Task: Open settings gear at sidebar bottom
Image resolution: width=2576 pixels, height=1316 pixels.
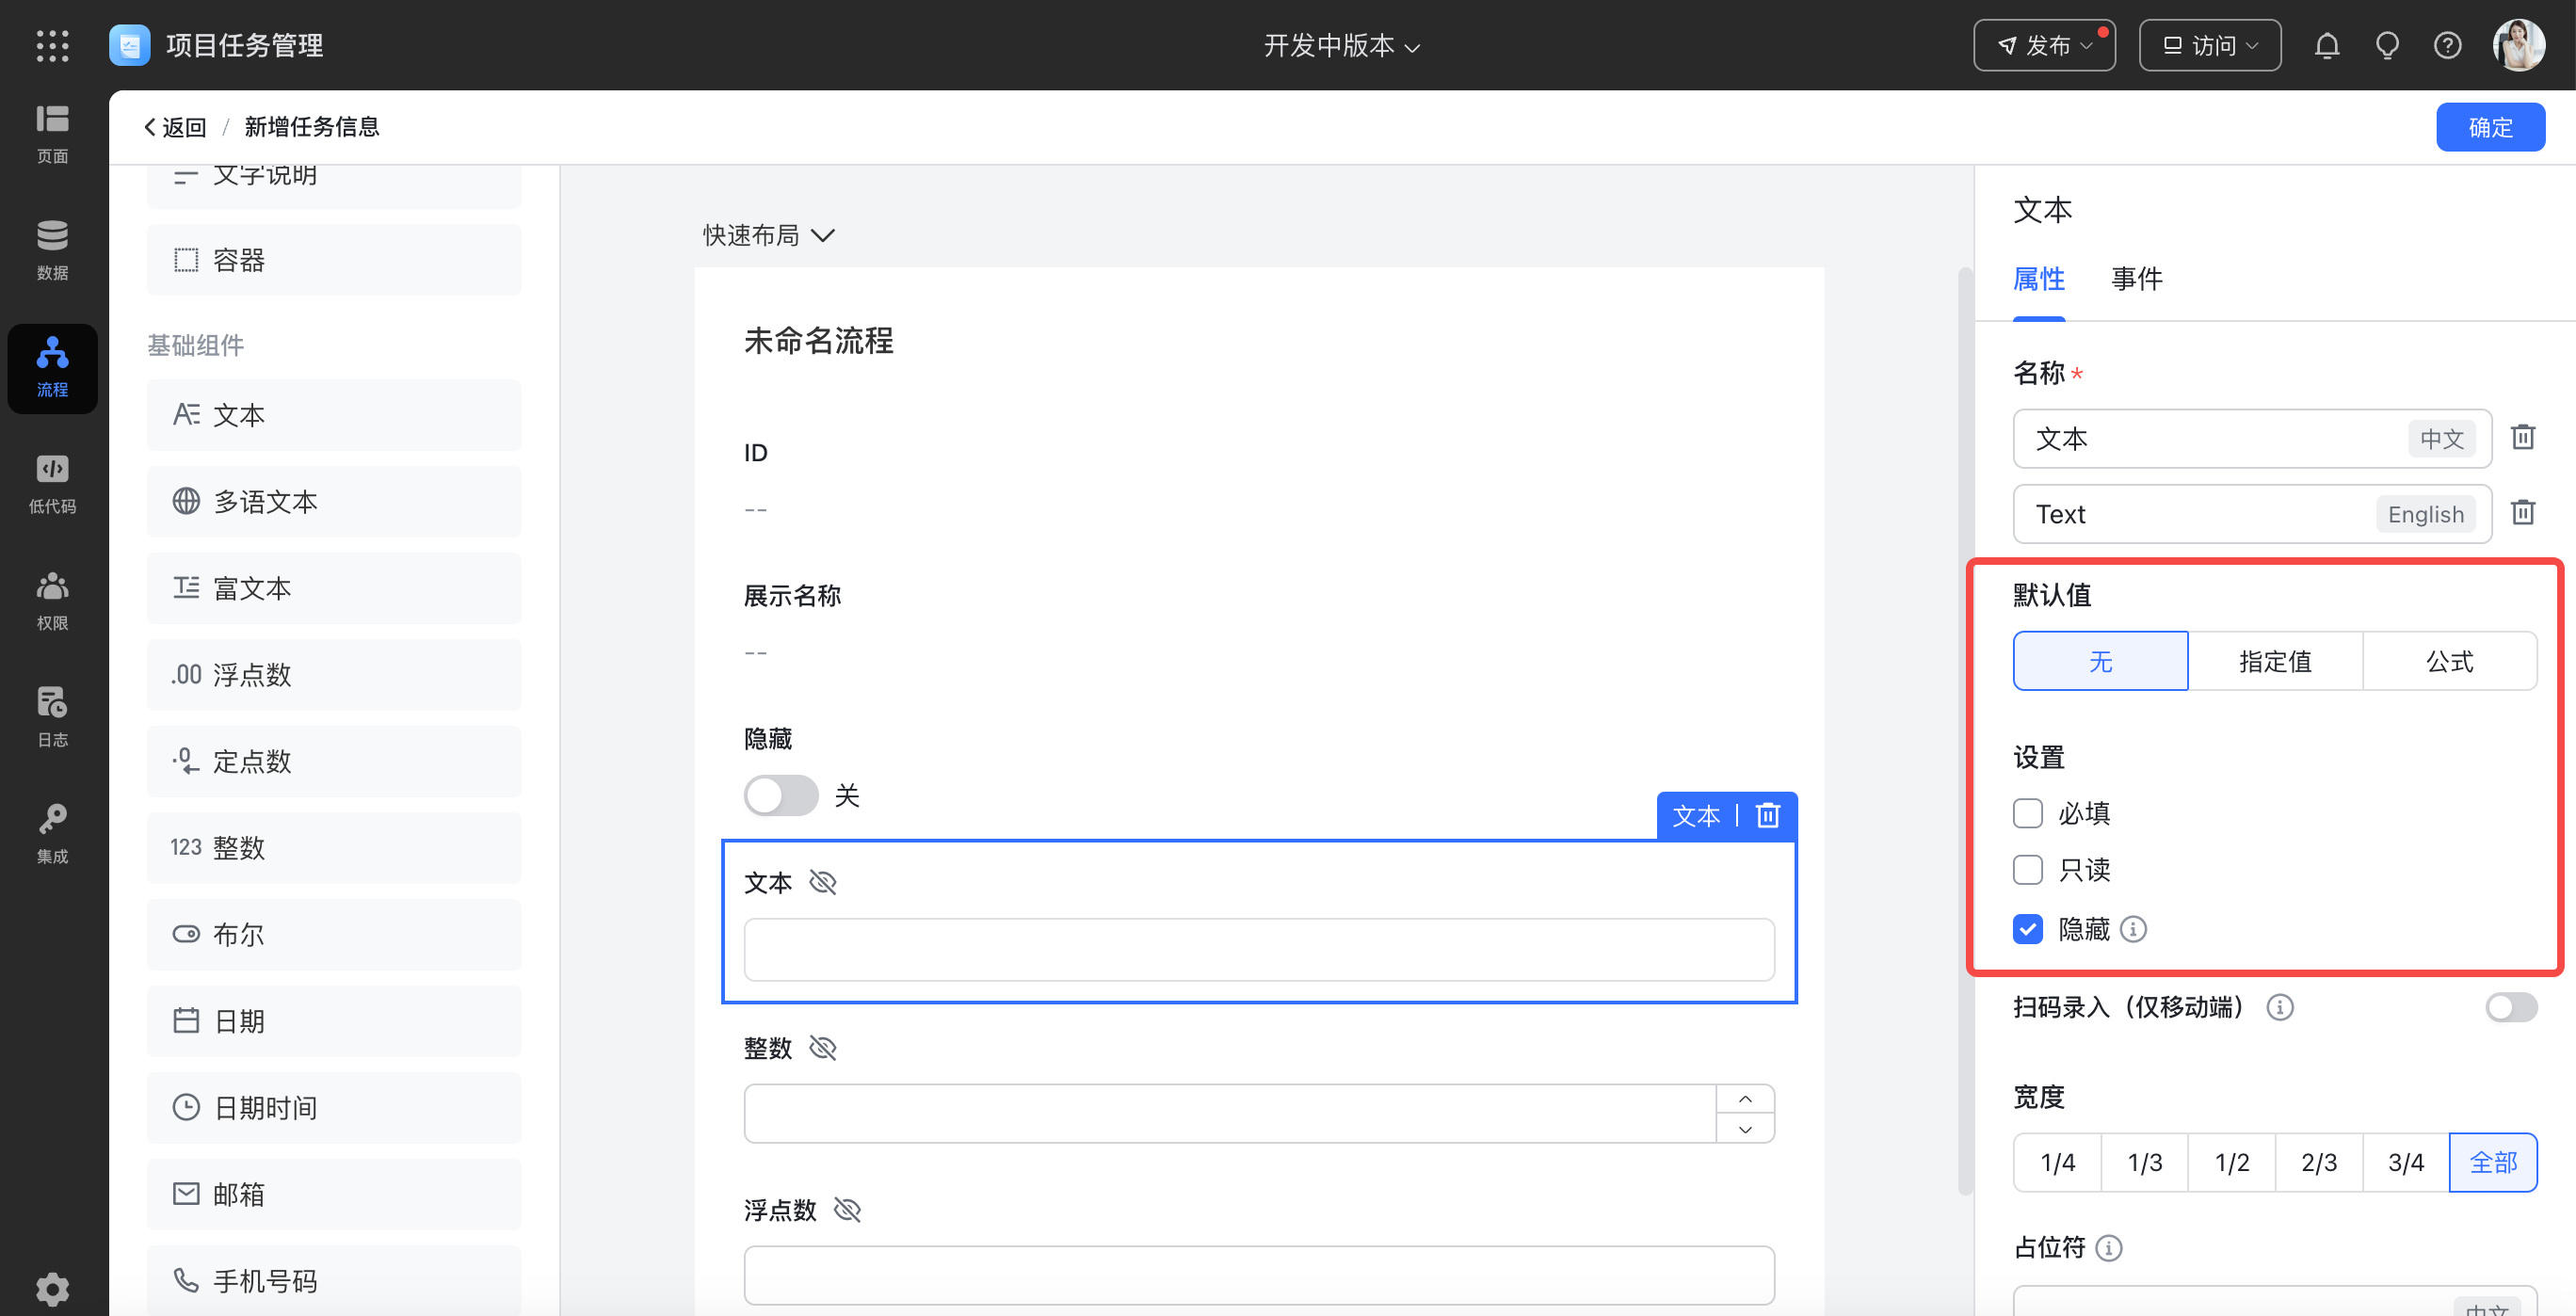Action: click(x=52, y=1289)
